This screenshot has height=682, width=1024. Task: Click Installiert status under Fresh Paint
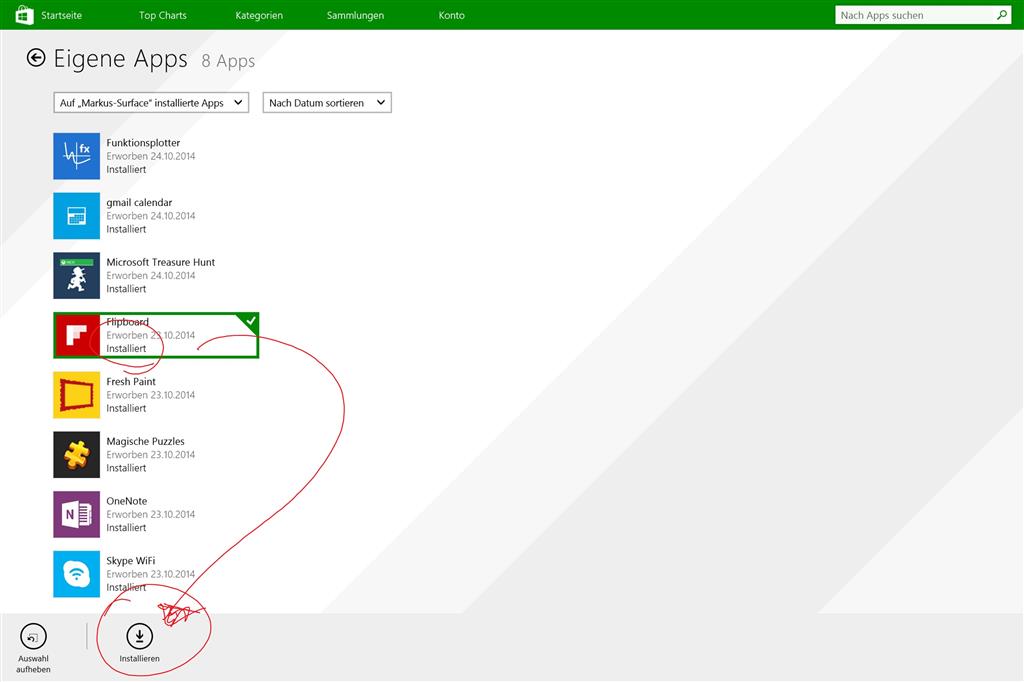coord(126,408)
